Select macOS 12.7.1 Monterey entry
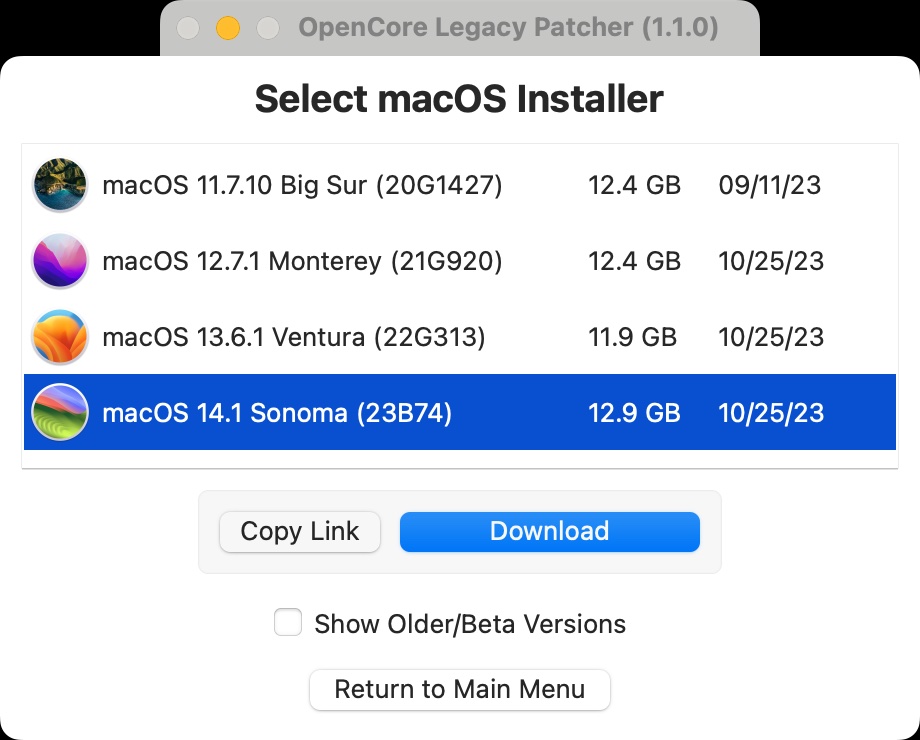The height and width of the screenshot is (740, 920). pos(460,261)
